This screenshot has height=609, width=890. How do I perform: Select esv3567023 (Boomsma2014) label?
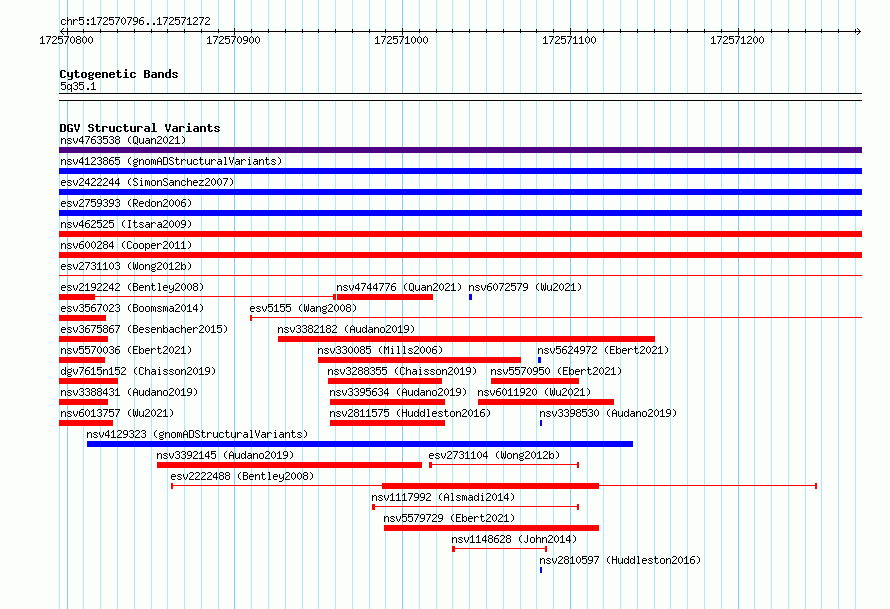pyautogui.click(x=132, y=308)
